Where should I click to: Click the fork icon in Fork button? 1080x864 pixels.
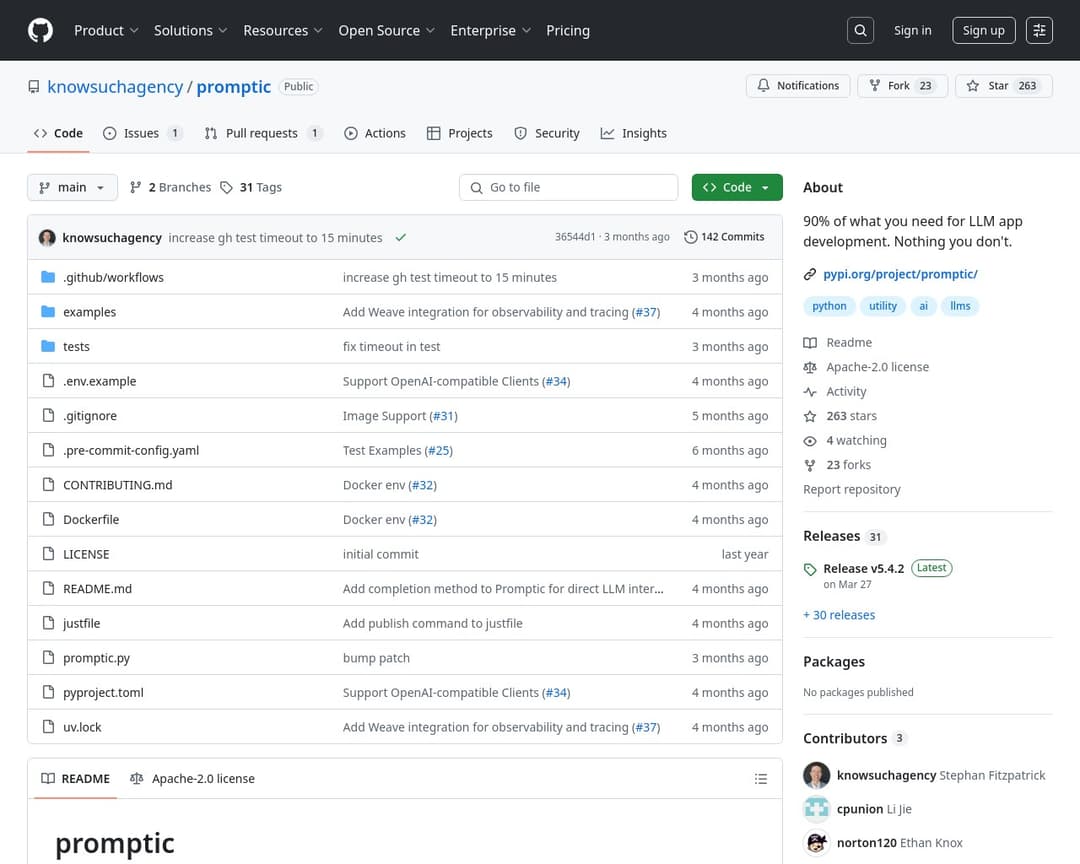875,85
